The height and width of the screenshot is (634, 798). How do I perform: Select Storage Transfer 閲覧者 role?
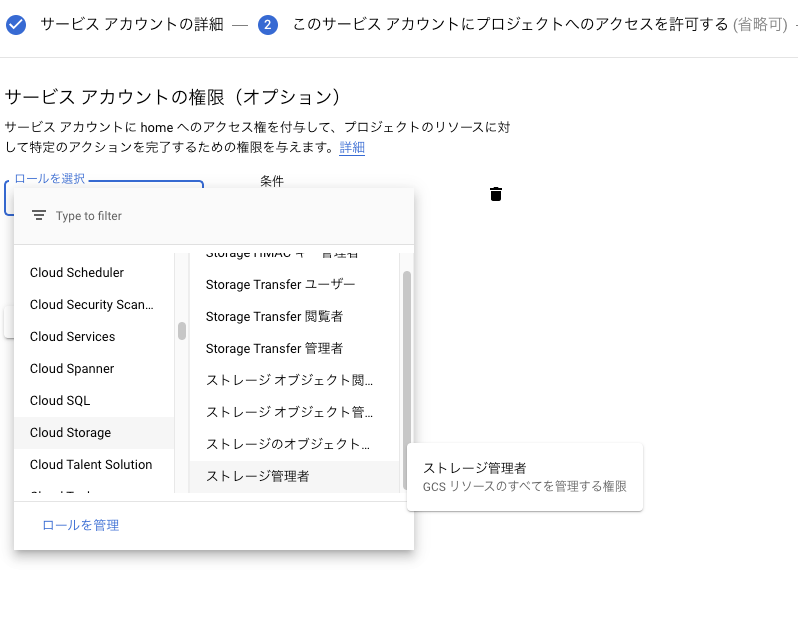coord(274,317)
